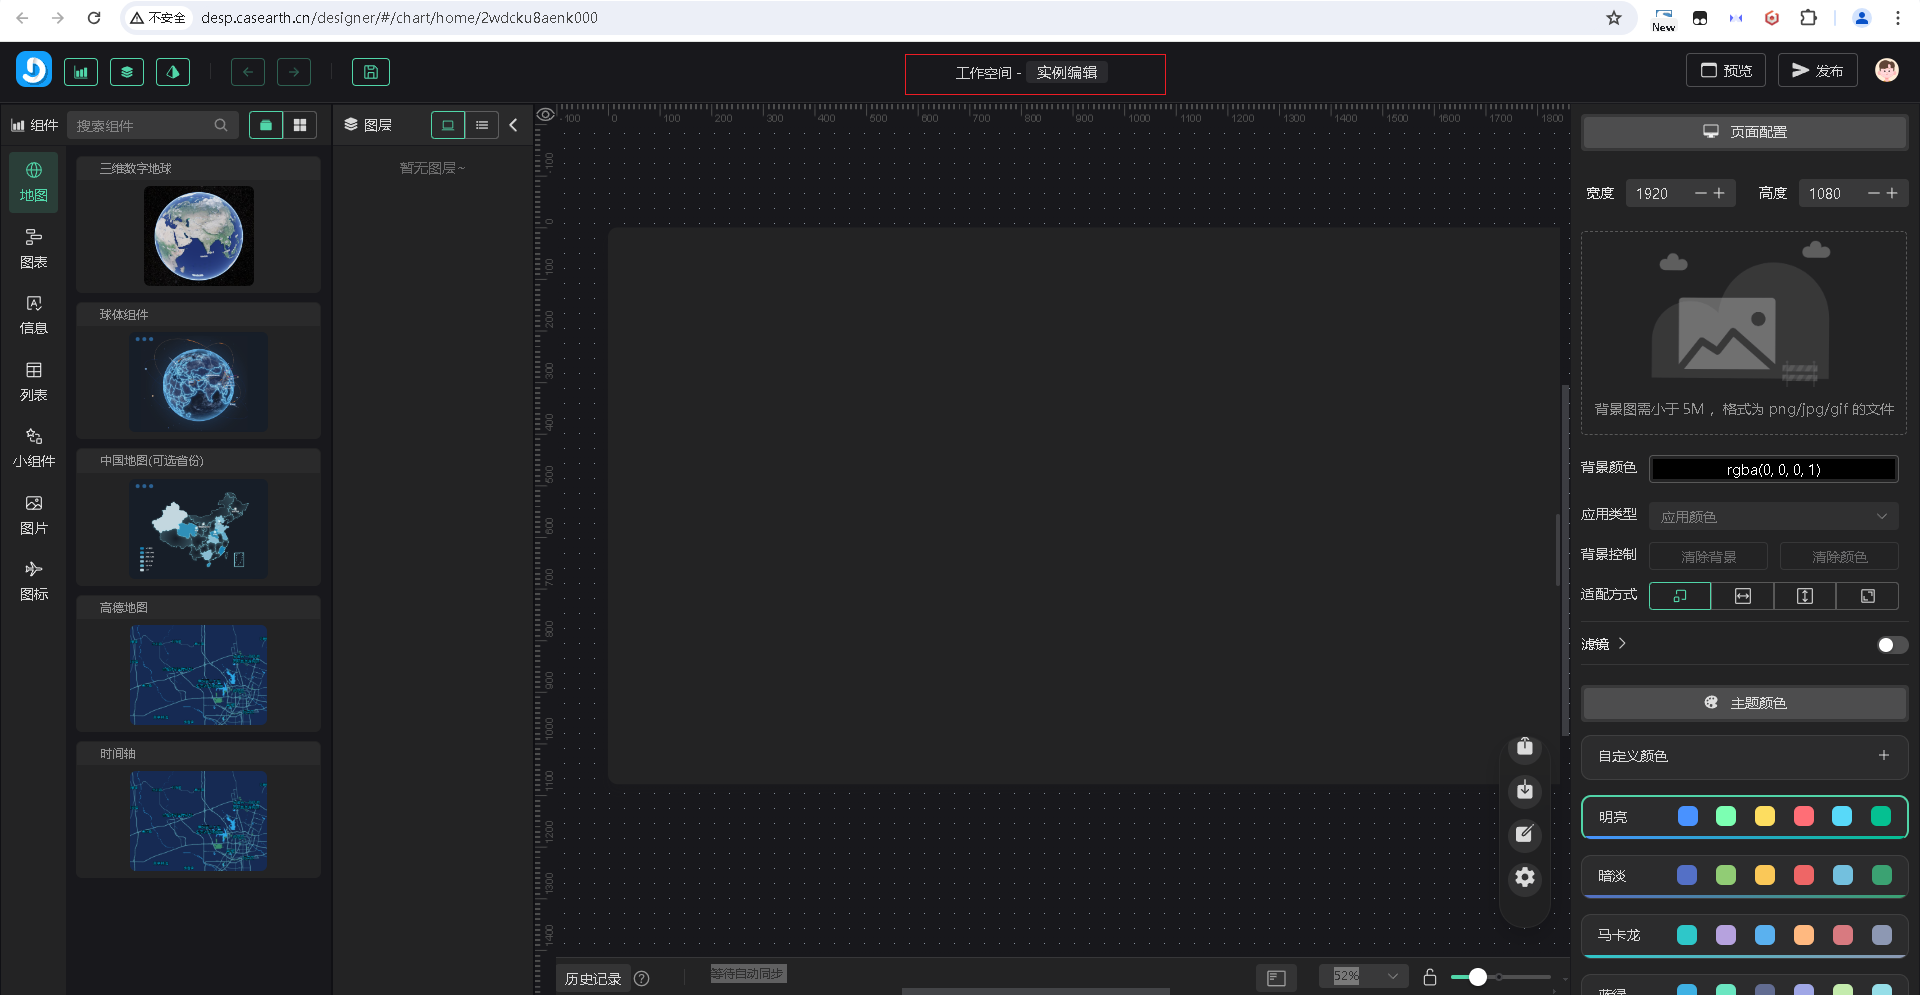This screenshot has height=995, width=1920.
Task: Collapse the layers panel with arrow
Action: tap(513, 125)
